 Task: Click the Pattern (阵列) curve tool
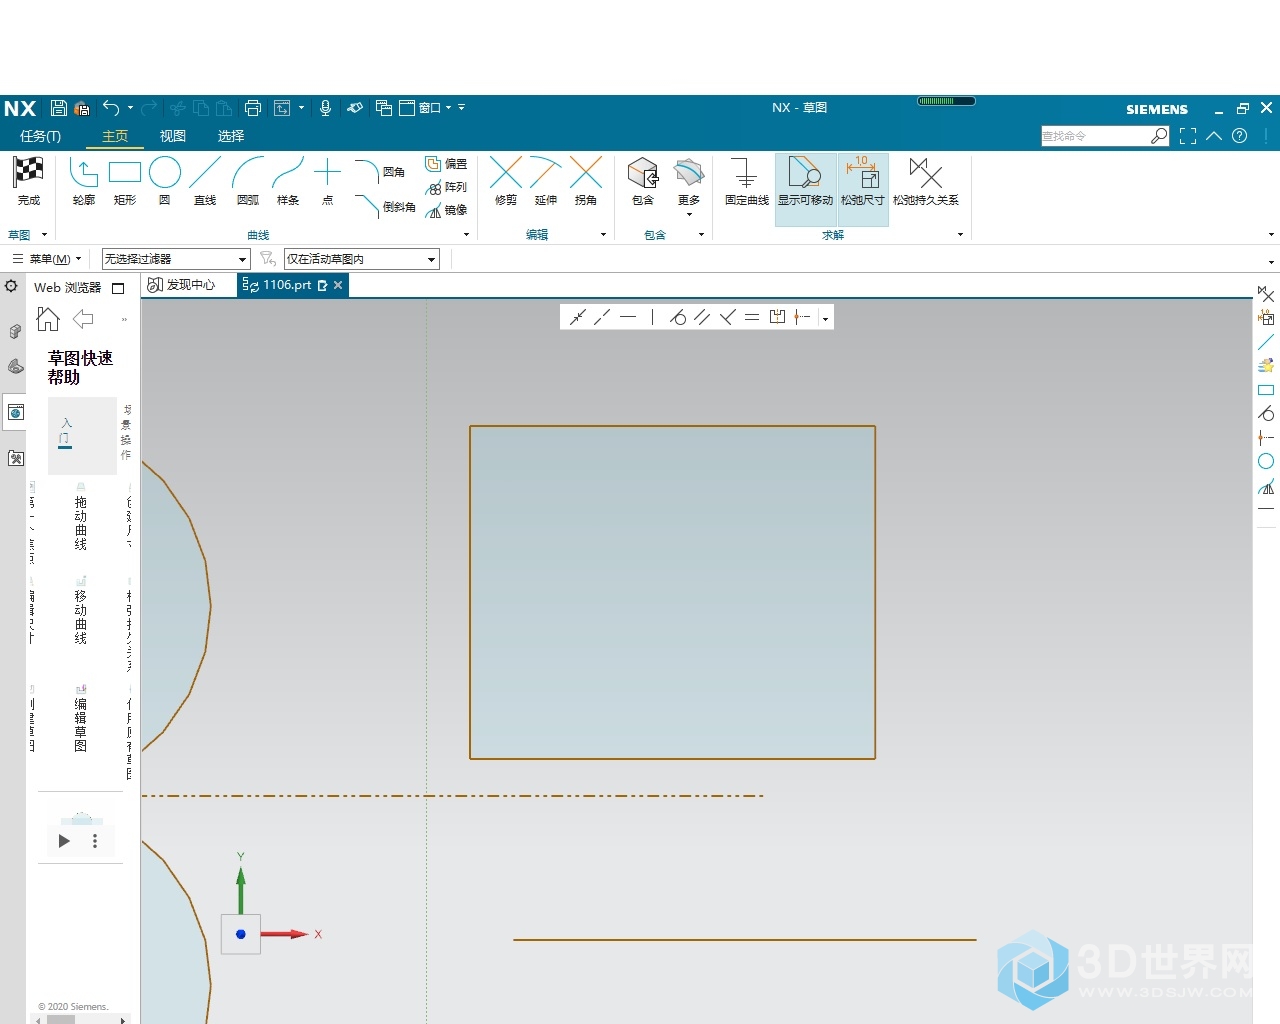pos(446,187)
